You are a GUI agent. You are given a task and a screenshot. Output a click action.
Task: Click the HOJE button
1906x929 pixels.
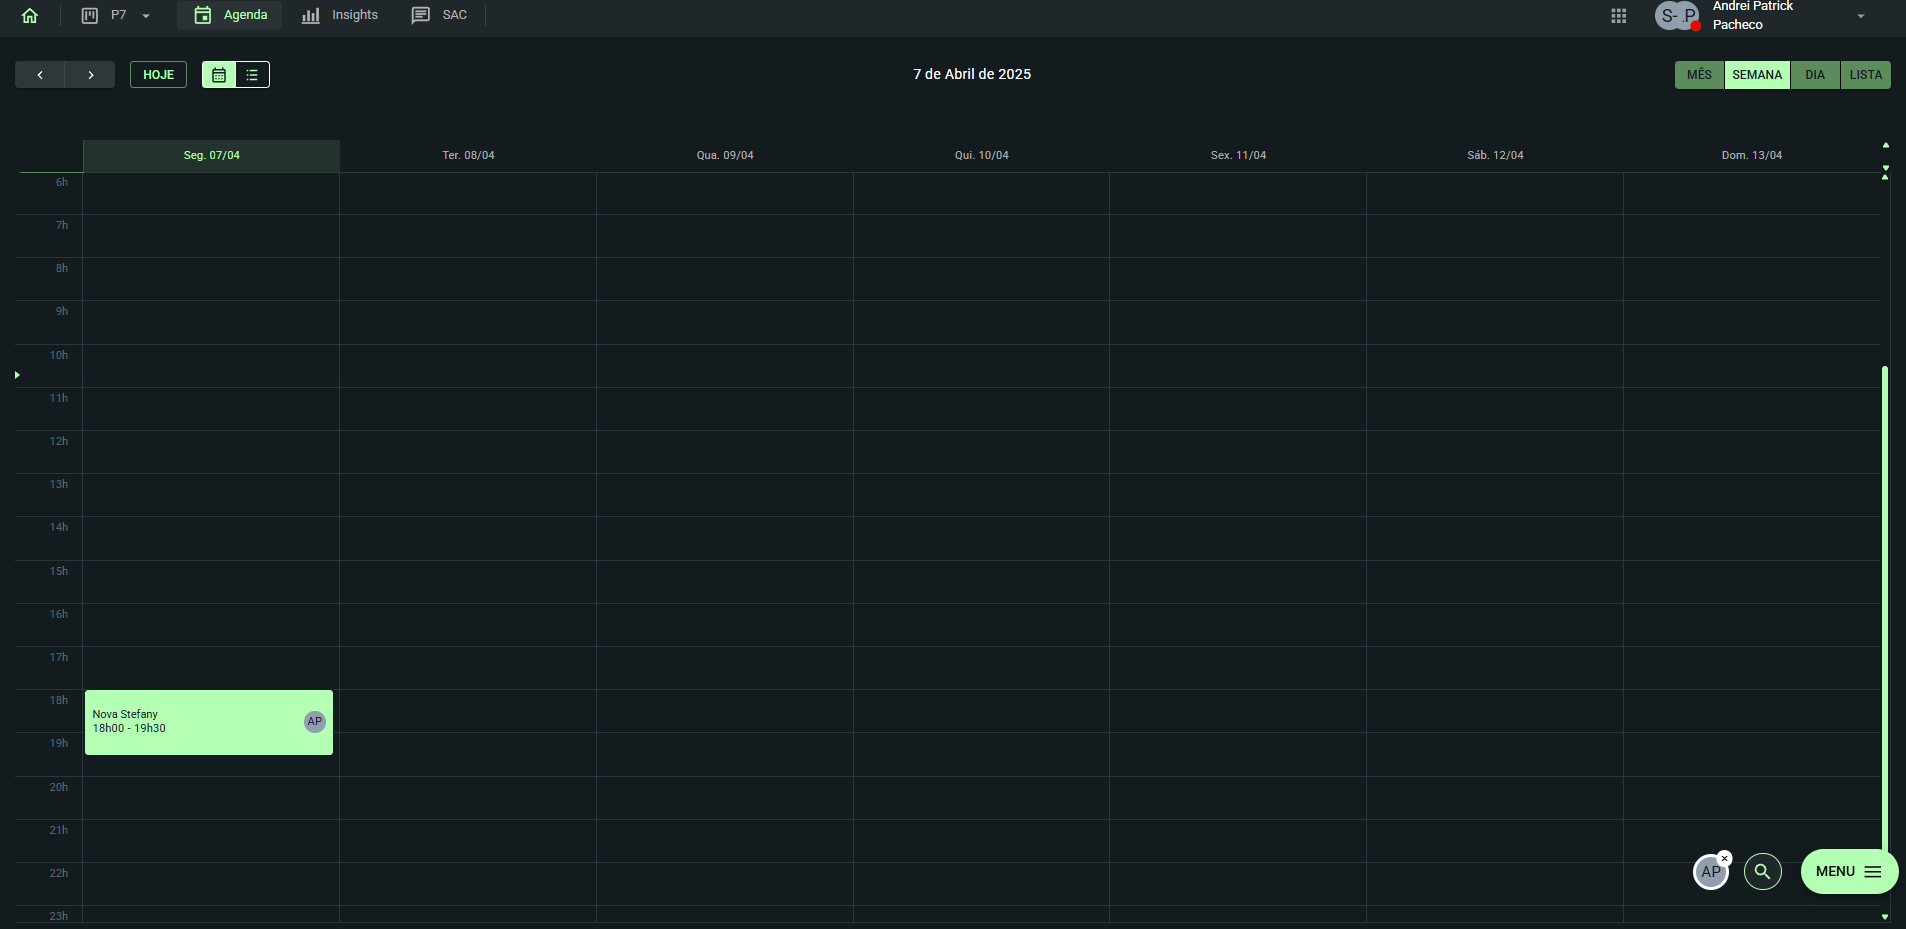click(x=158, y=75)
